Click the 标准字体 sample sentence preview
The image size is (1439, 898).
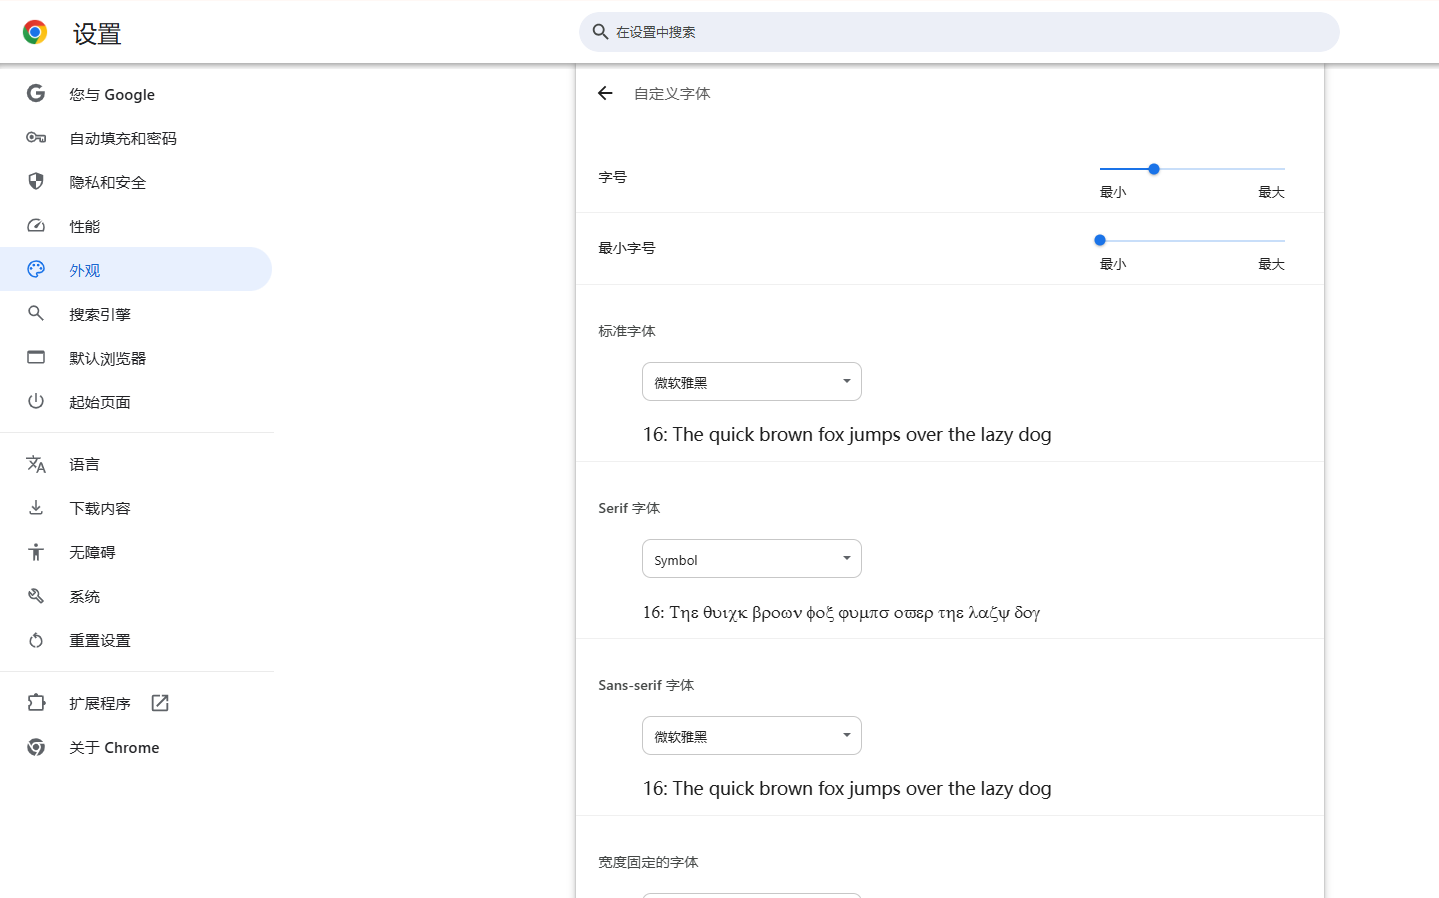pos(847,434)
